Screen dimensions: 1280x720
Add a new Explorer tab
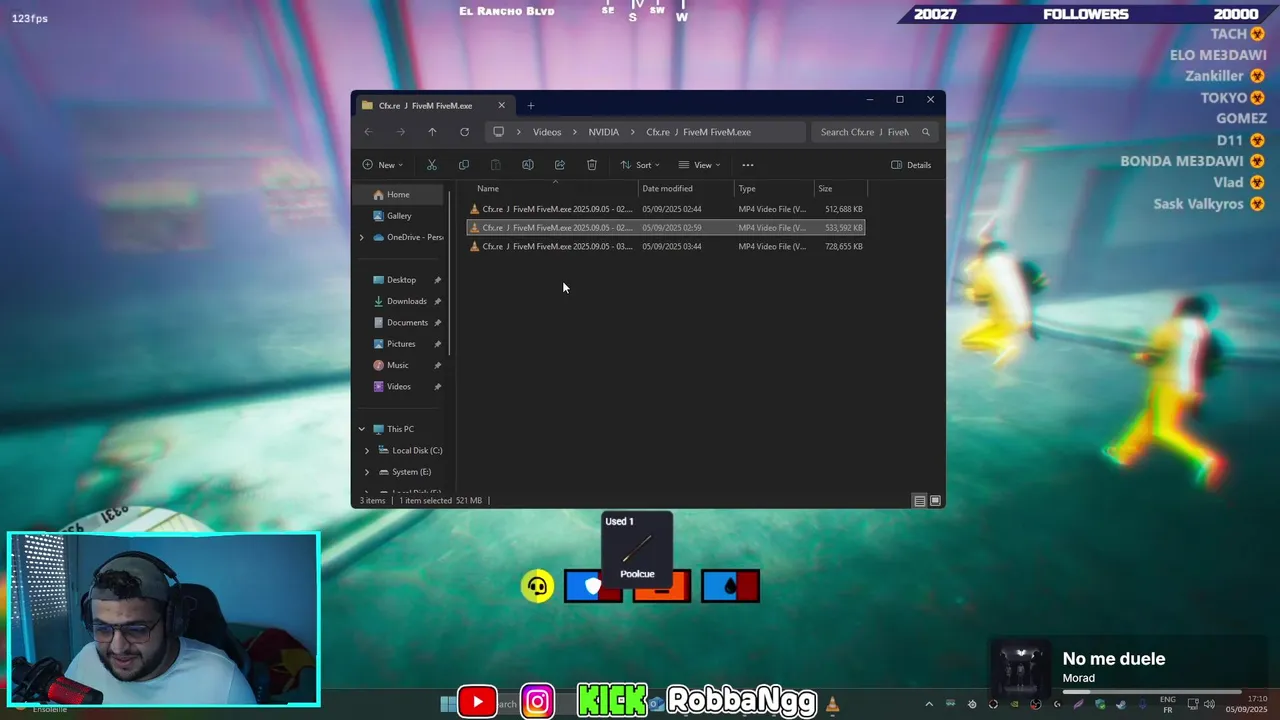531,105
